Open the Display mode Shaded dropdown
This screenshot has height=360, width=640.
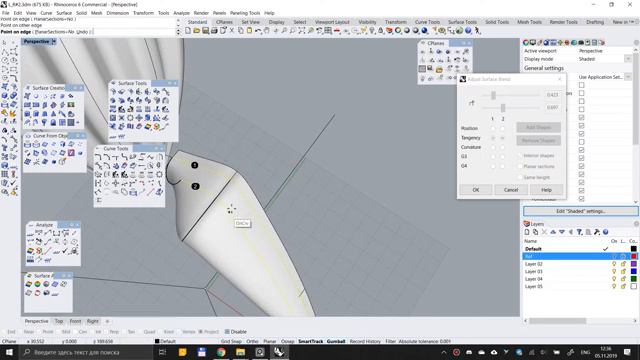tap(628, 59)
